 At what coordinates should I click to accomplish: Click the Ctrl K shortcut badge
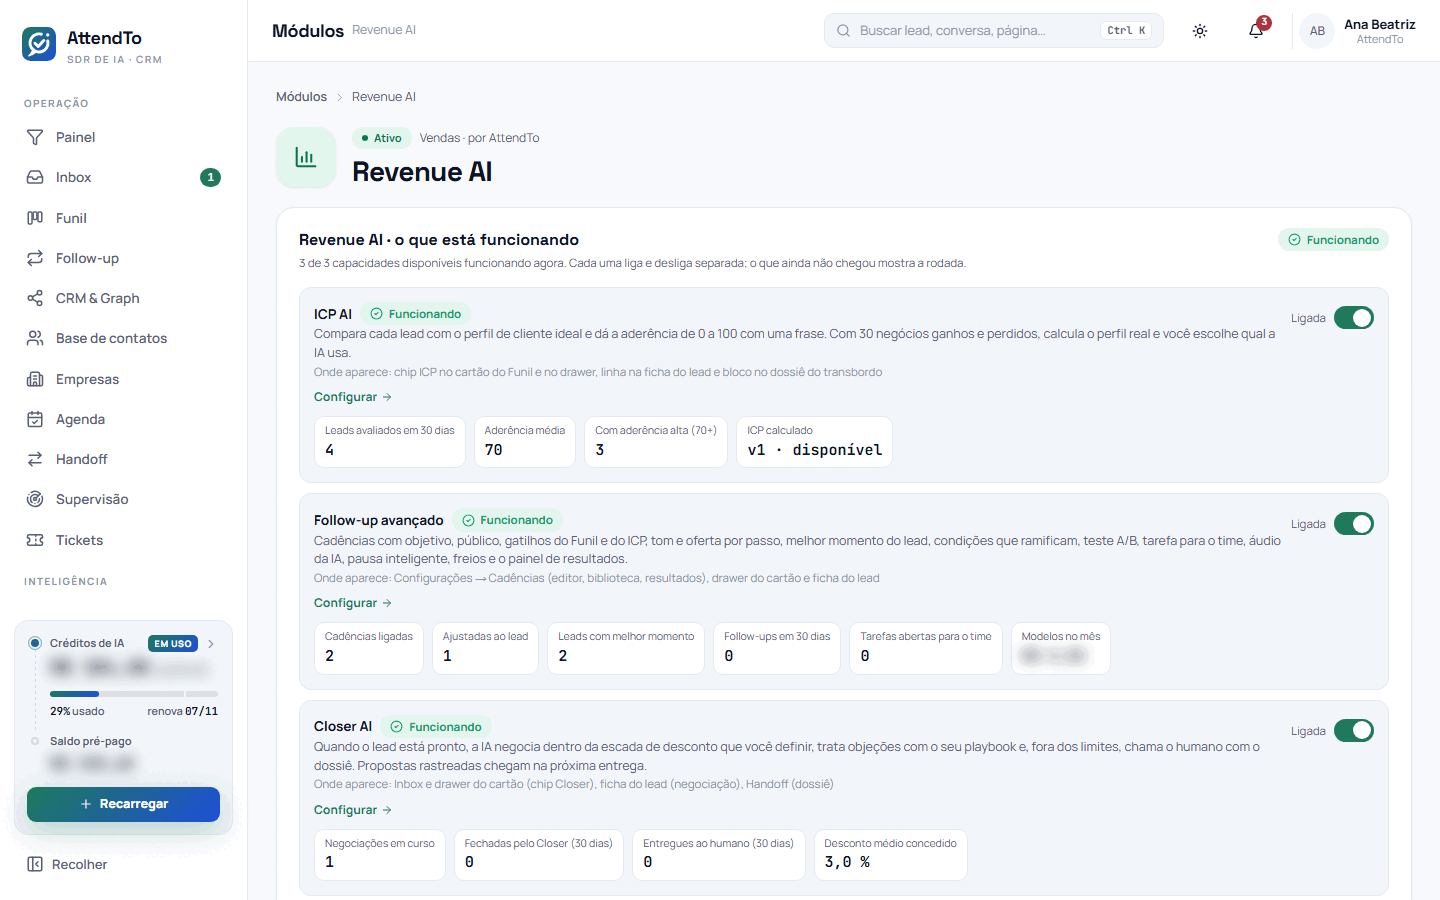pyautogui.click(x=1126, y=31)
